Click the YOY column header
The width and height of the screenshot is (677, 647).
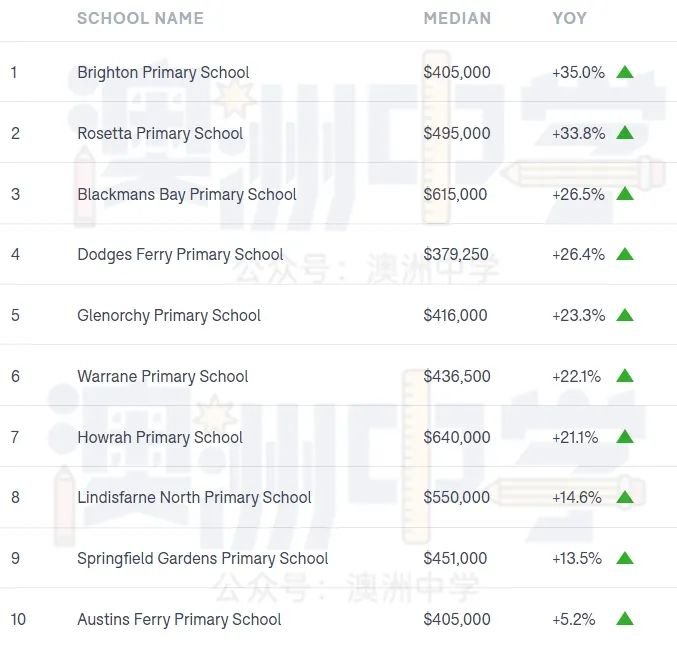pos(569,18)
